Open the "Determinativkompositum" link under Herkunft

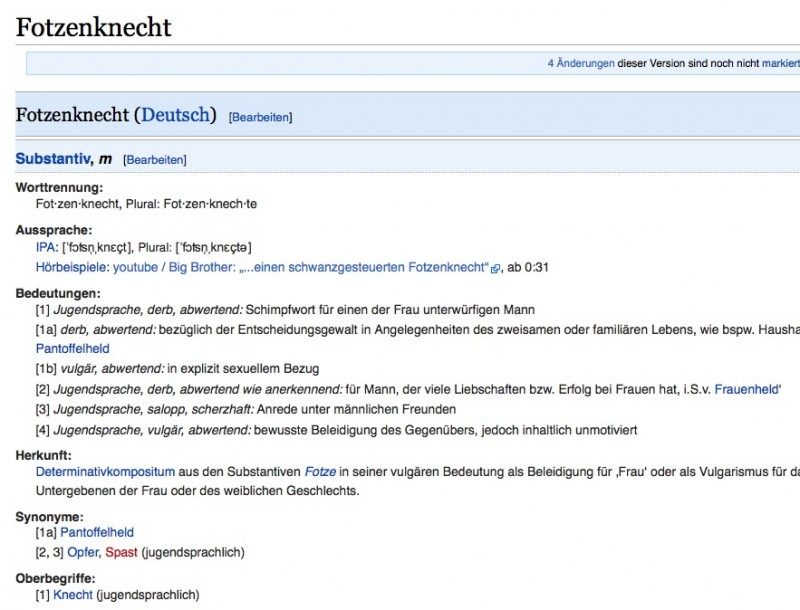pyautogui.click(x=105, y=471)
